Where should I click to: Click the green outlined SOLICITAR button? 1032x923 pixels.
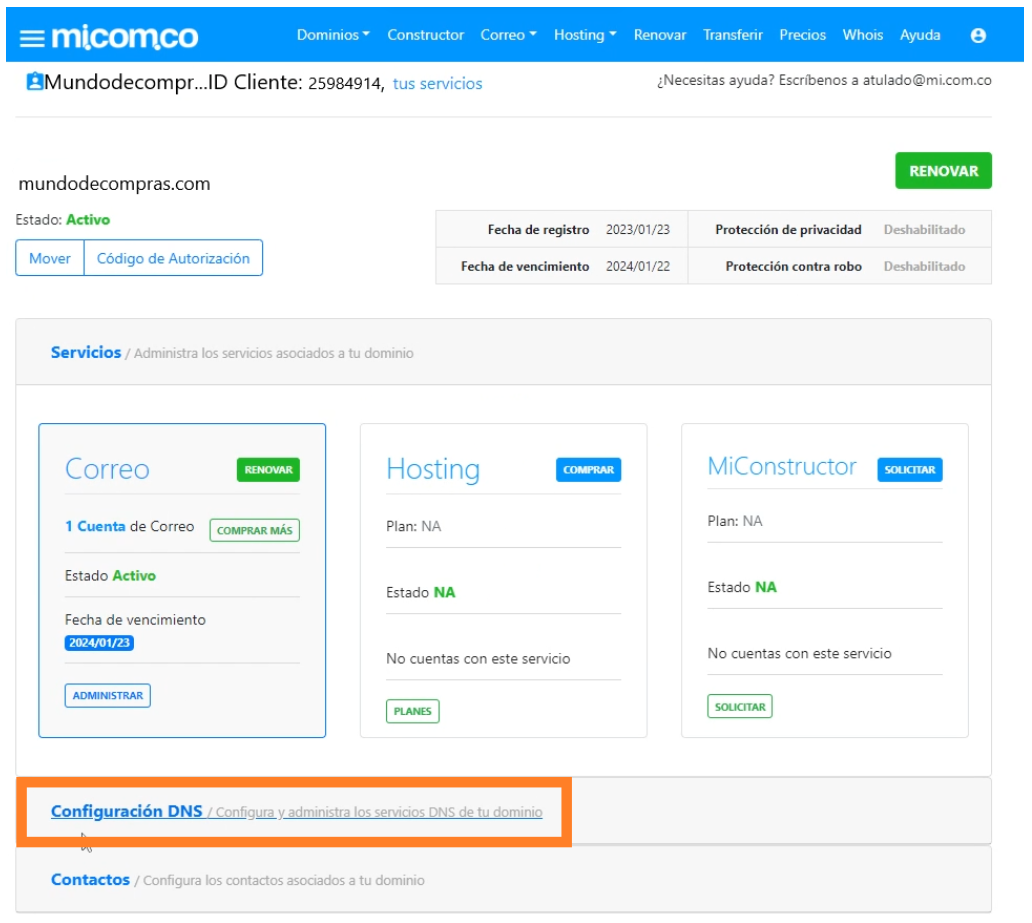click(740, 706)
